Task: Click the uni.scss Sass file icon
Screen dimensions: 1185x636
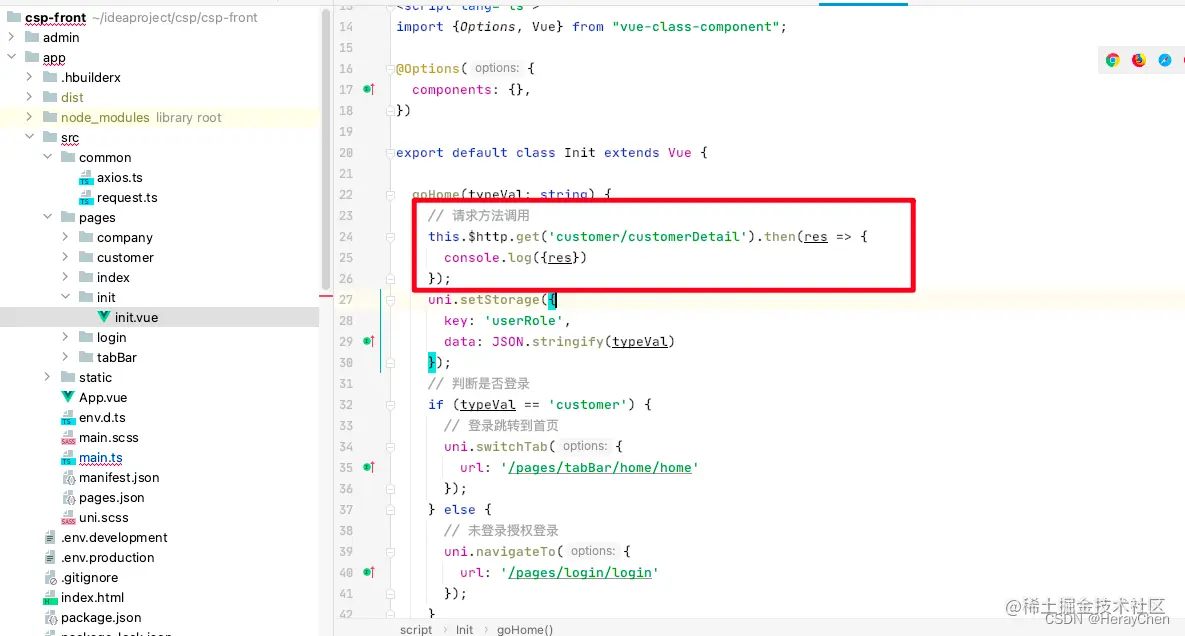Action: (x=68, y=517)
